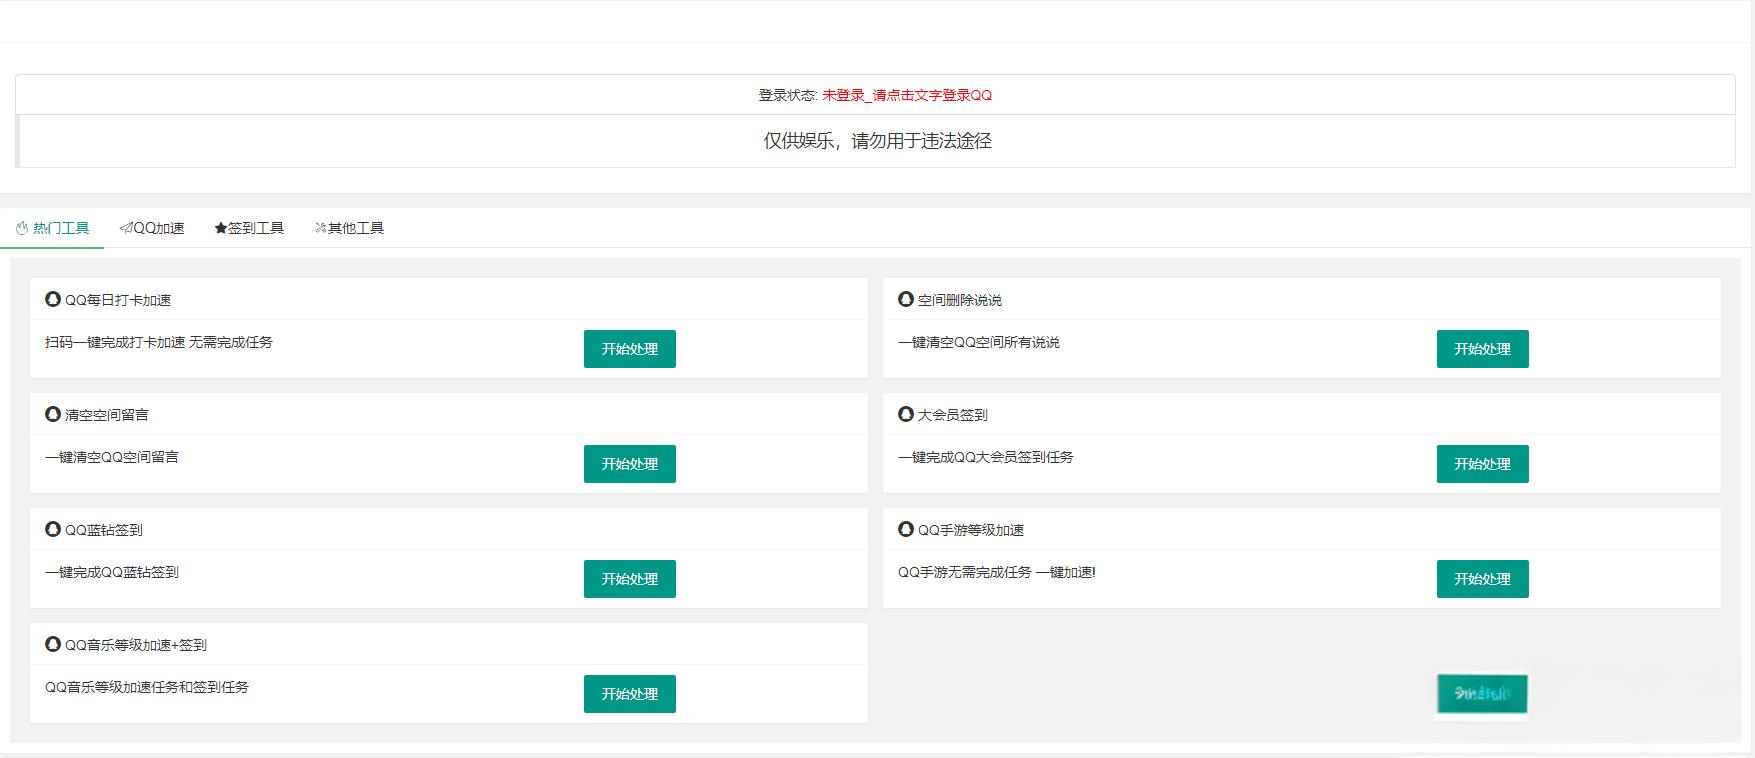This screenshot has height=758, width=1755.
Task: Start processing QQ每日打卡加速
Action: pyautogui.click(x=630, y=349)
